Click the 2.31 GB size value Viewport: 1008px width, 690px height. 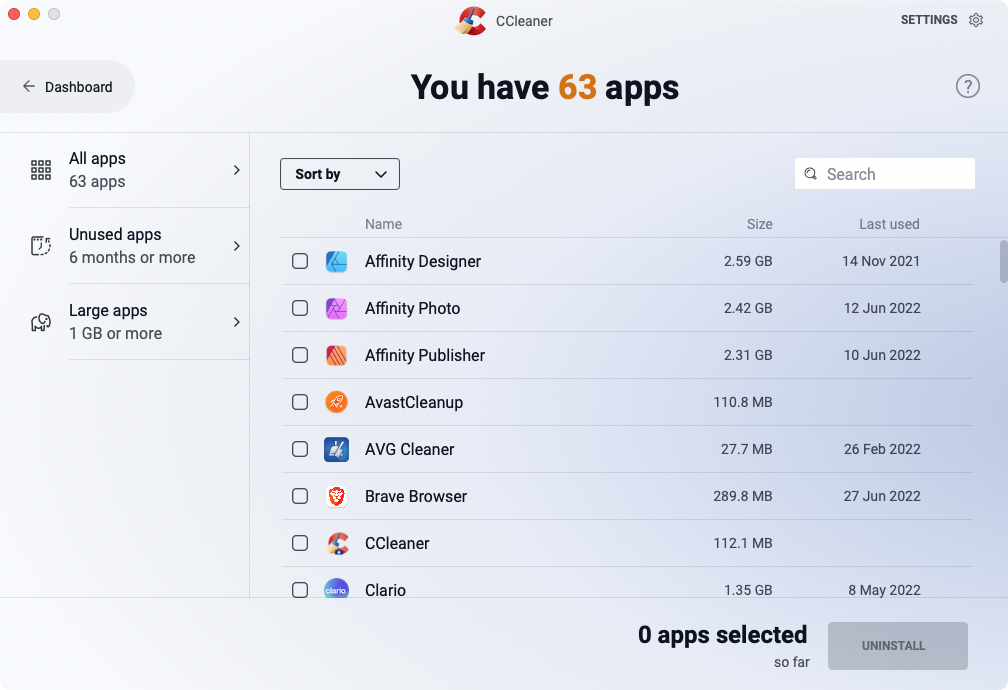[x=748, y=355]
